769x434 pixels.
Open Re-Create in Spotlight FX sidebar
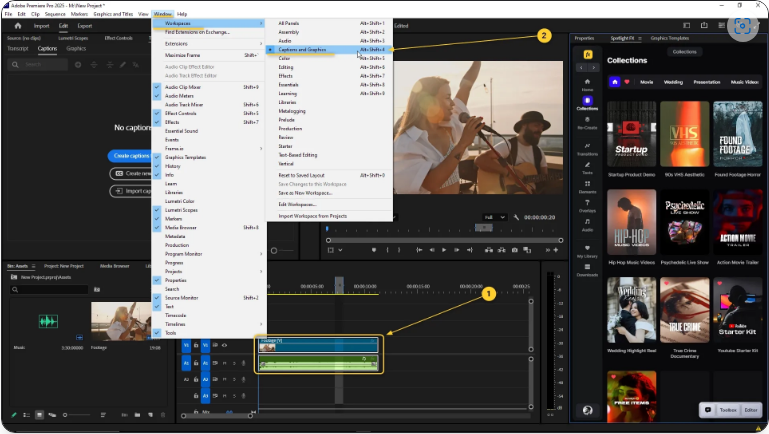coord(587,123)
